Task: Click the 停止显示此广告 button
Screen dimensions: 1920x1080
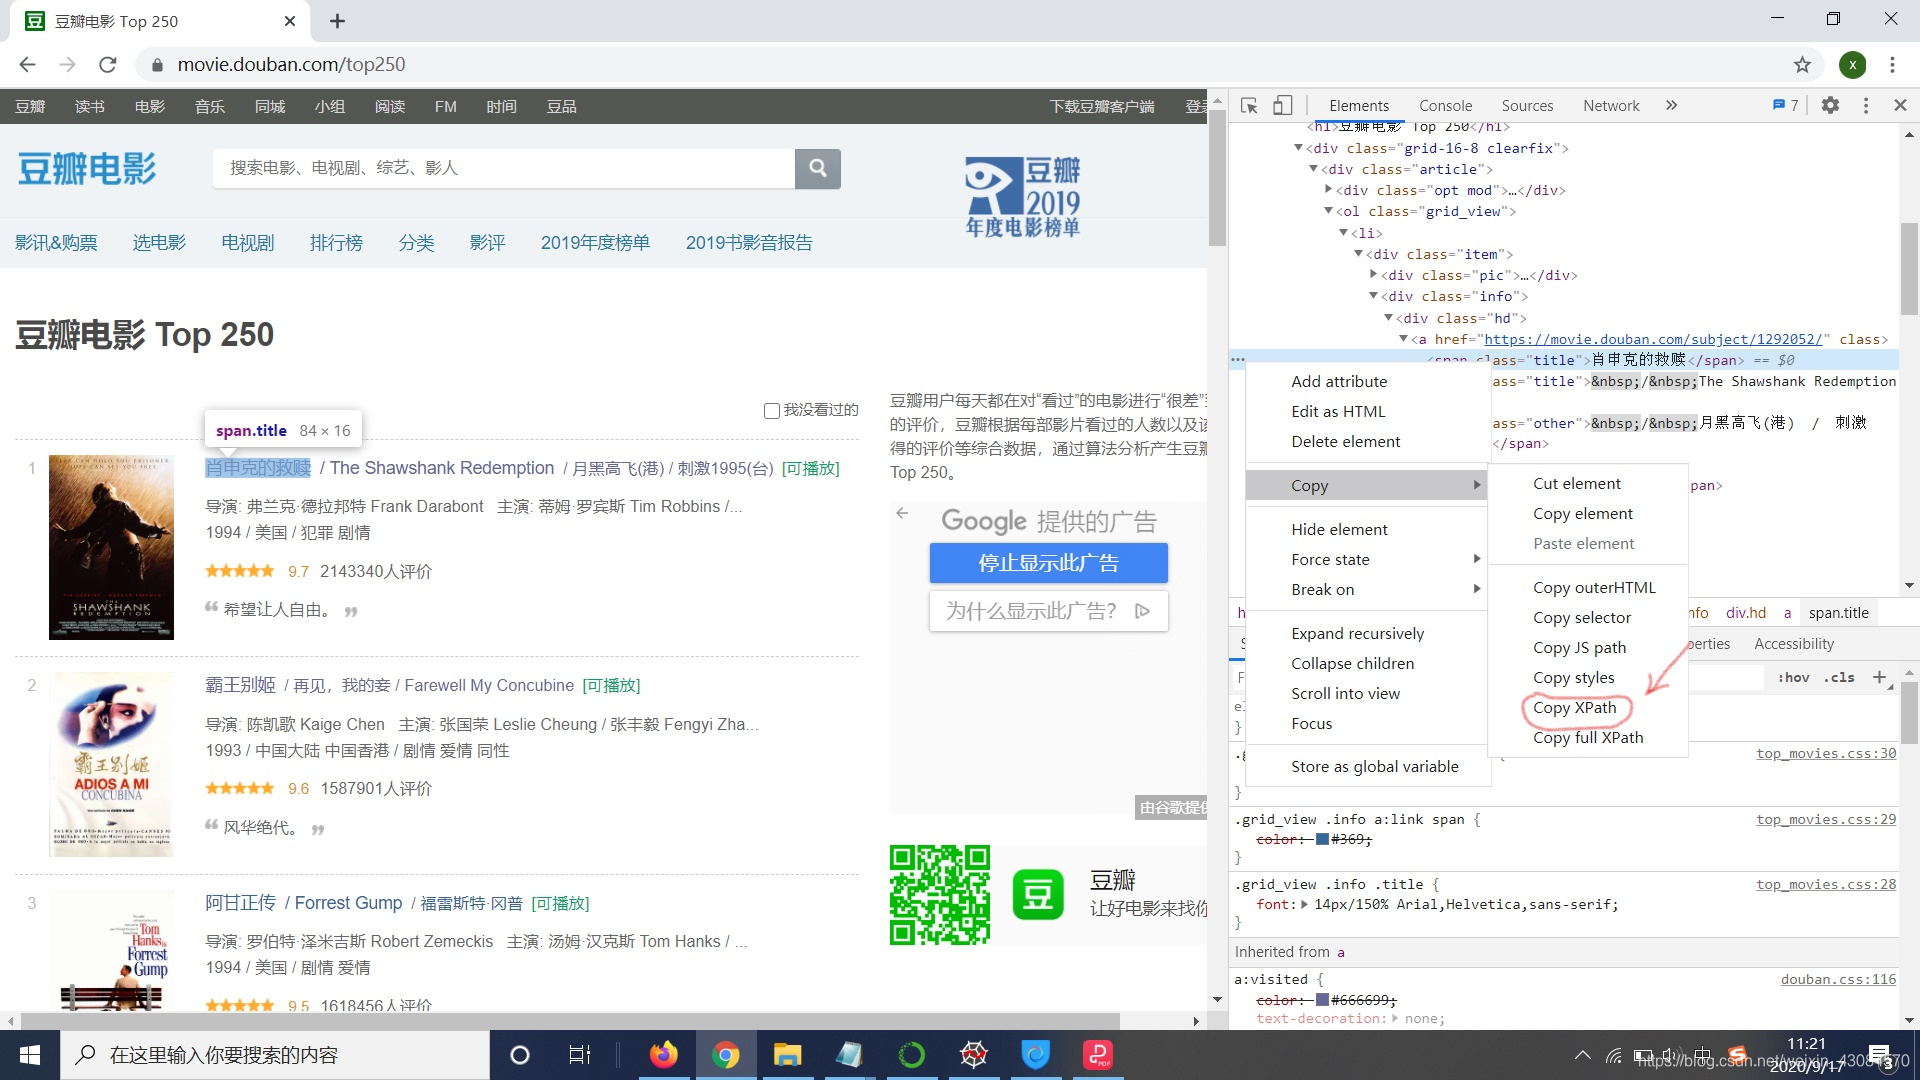Action: coord(1048,563)
